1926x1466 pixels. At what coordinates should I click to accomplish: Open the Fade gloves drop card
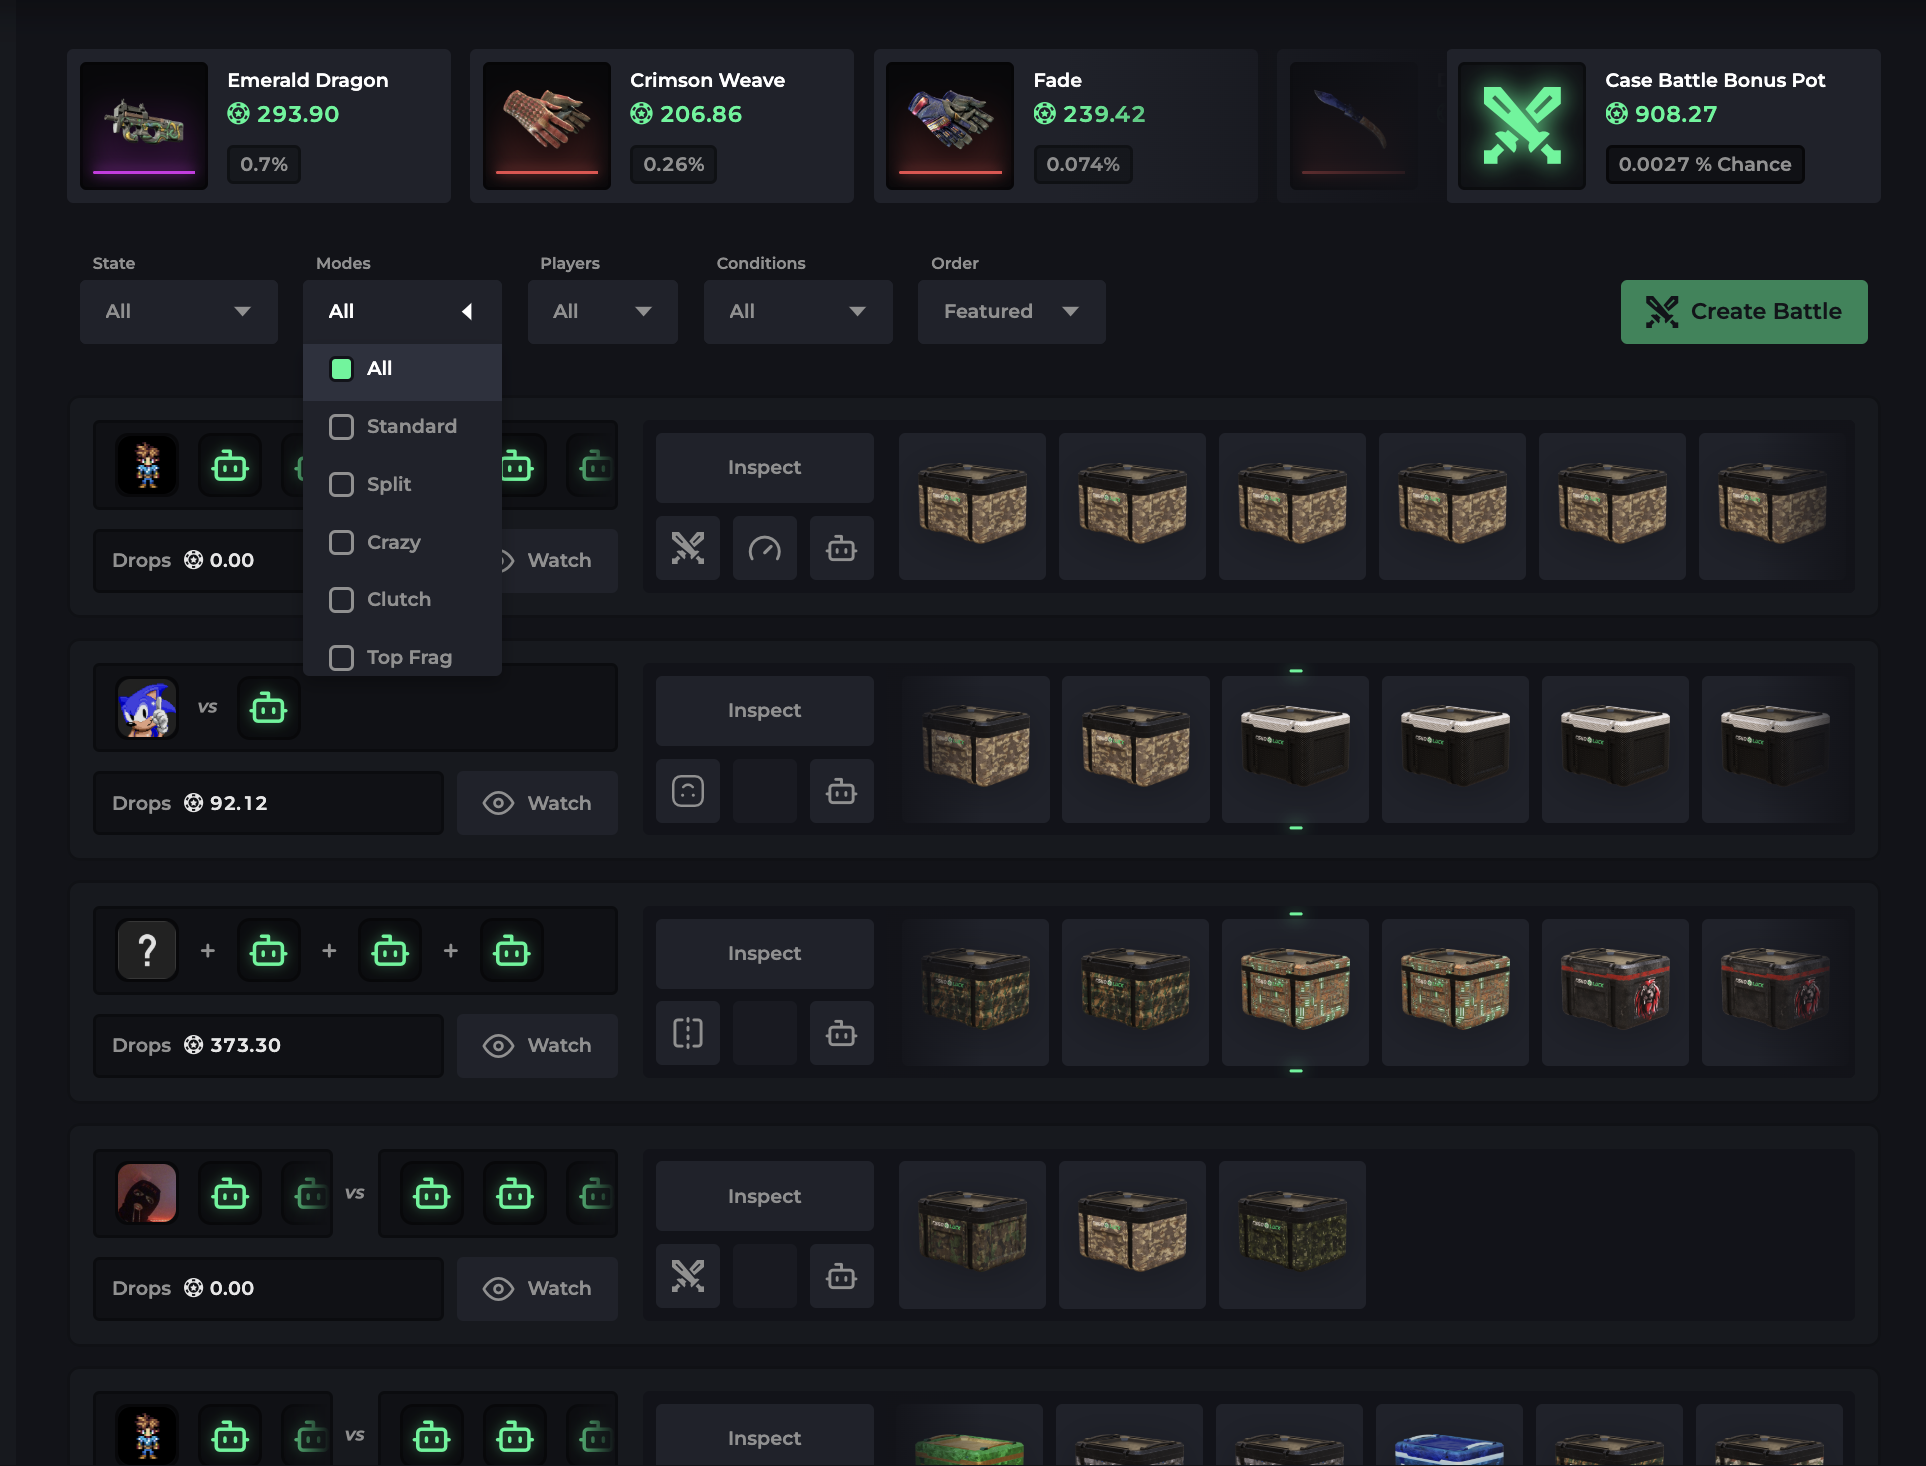point(1066,126)
